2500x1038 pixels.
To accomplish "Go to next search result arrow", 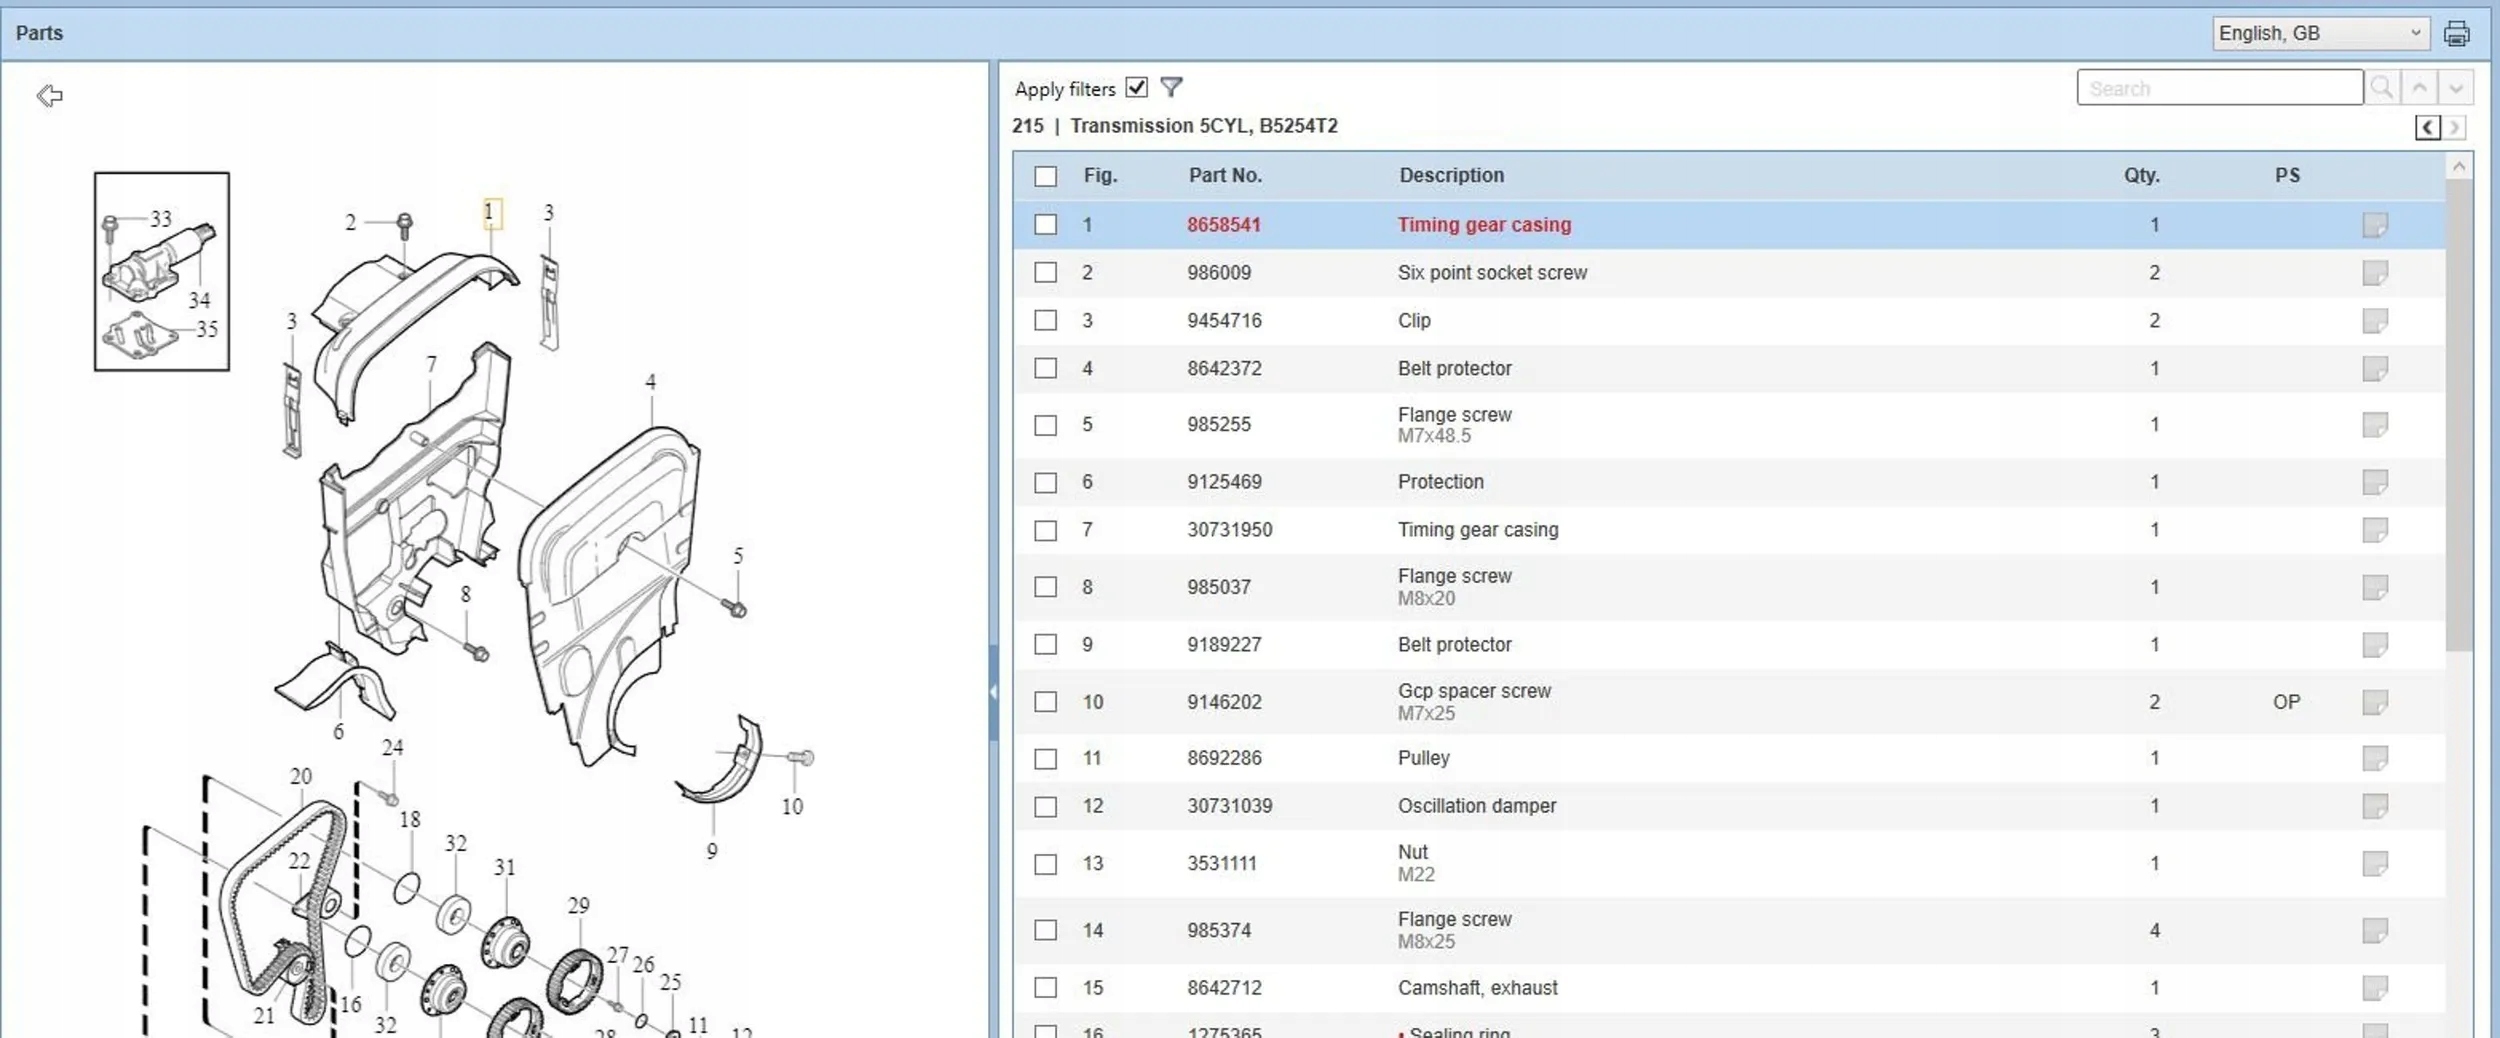I will [x=2456, y=88].
